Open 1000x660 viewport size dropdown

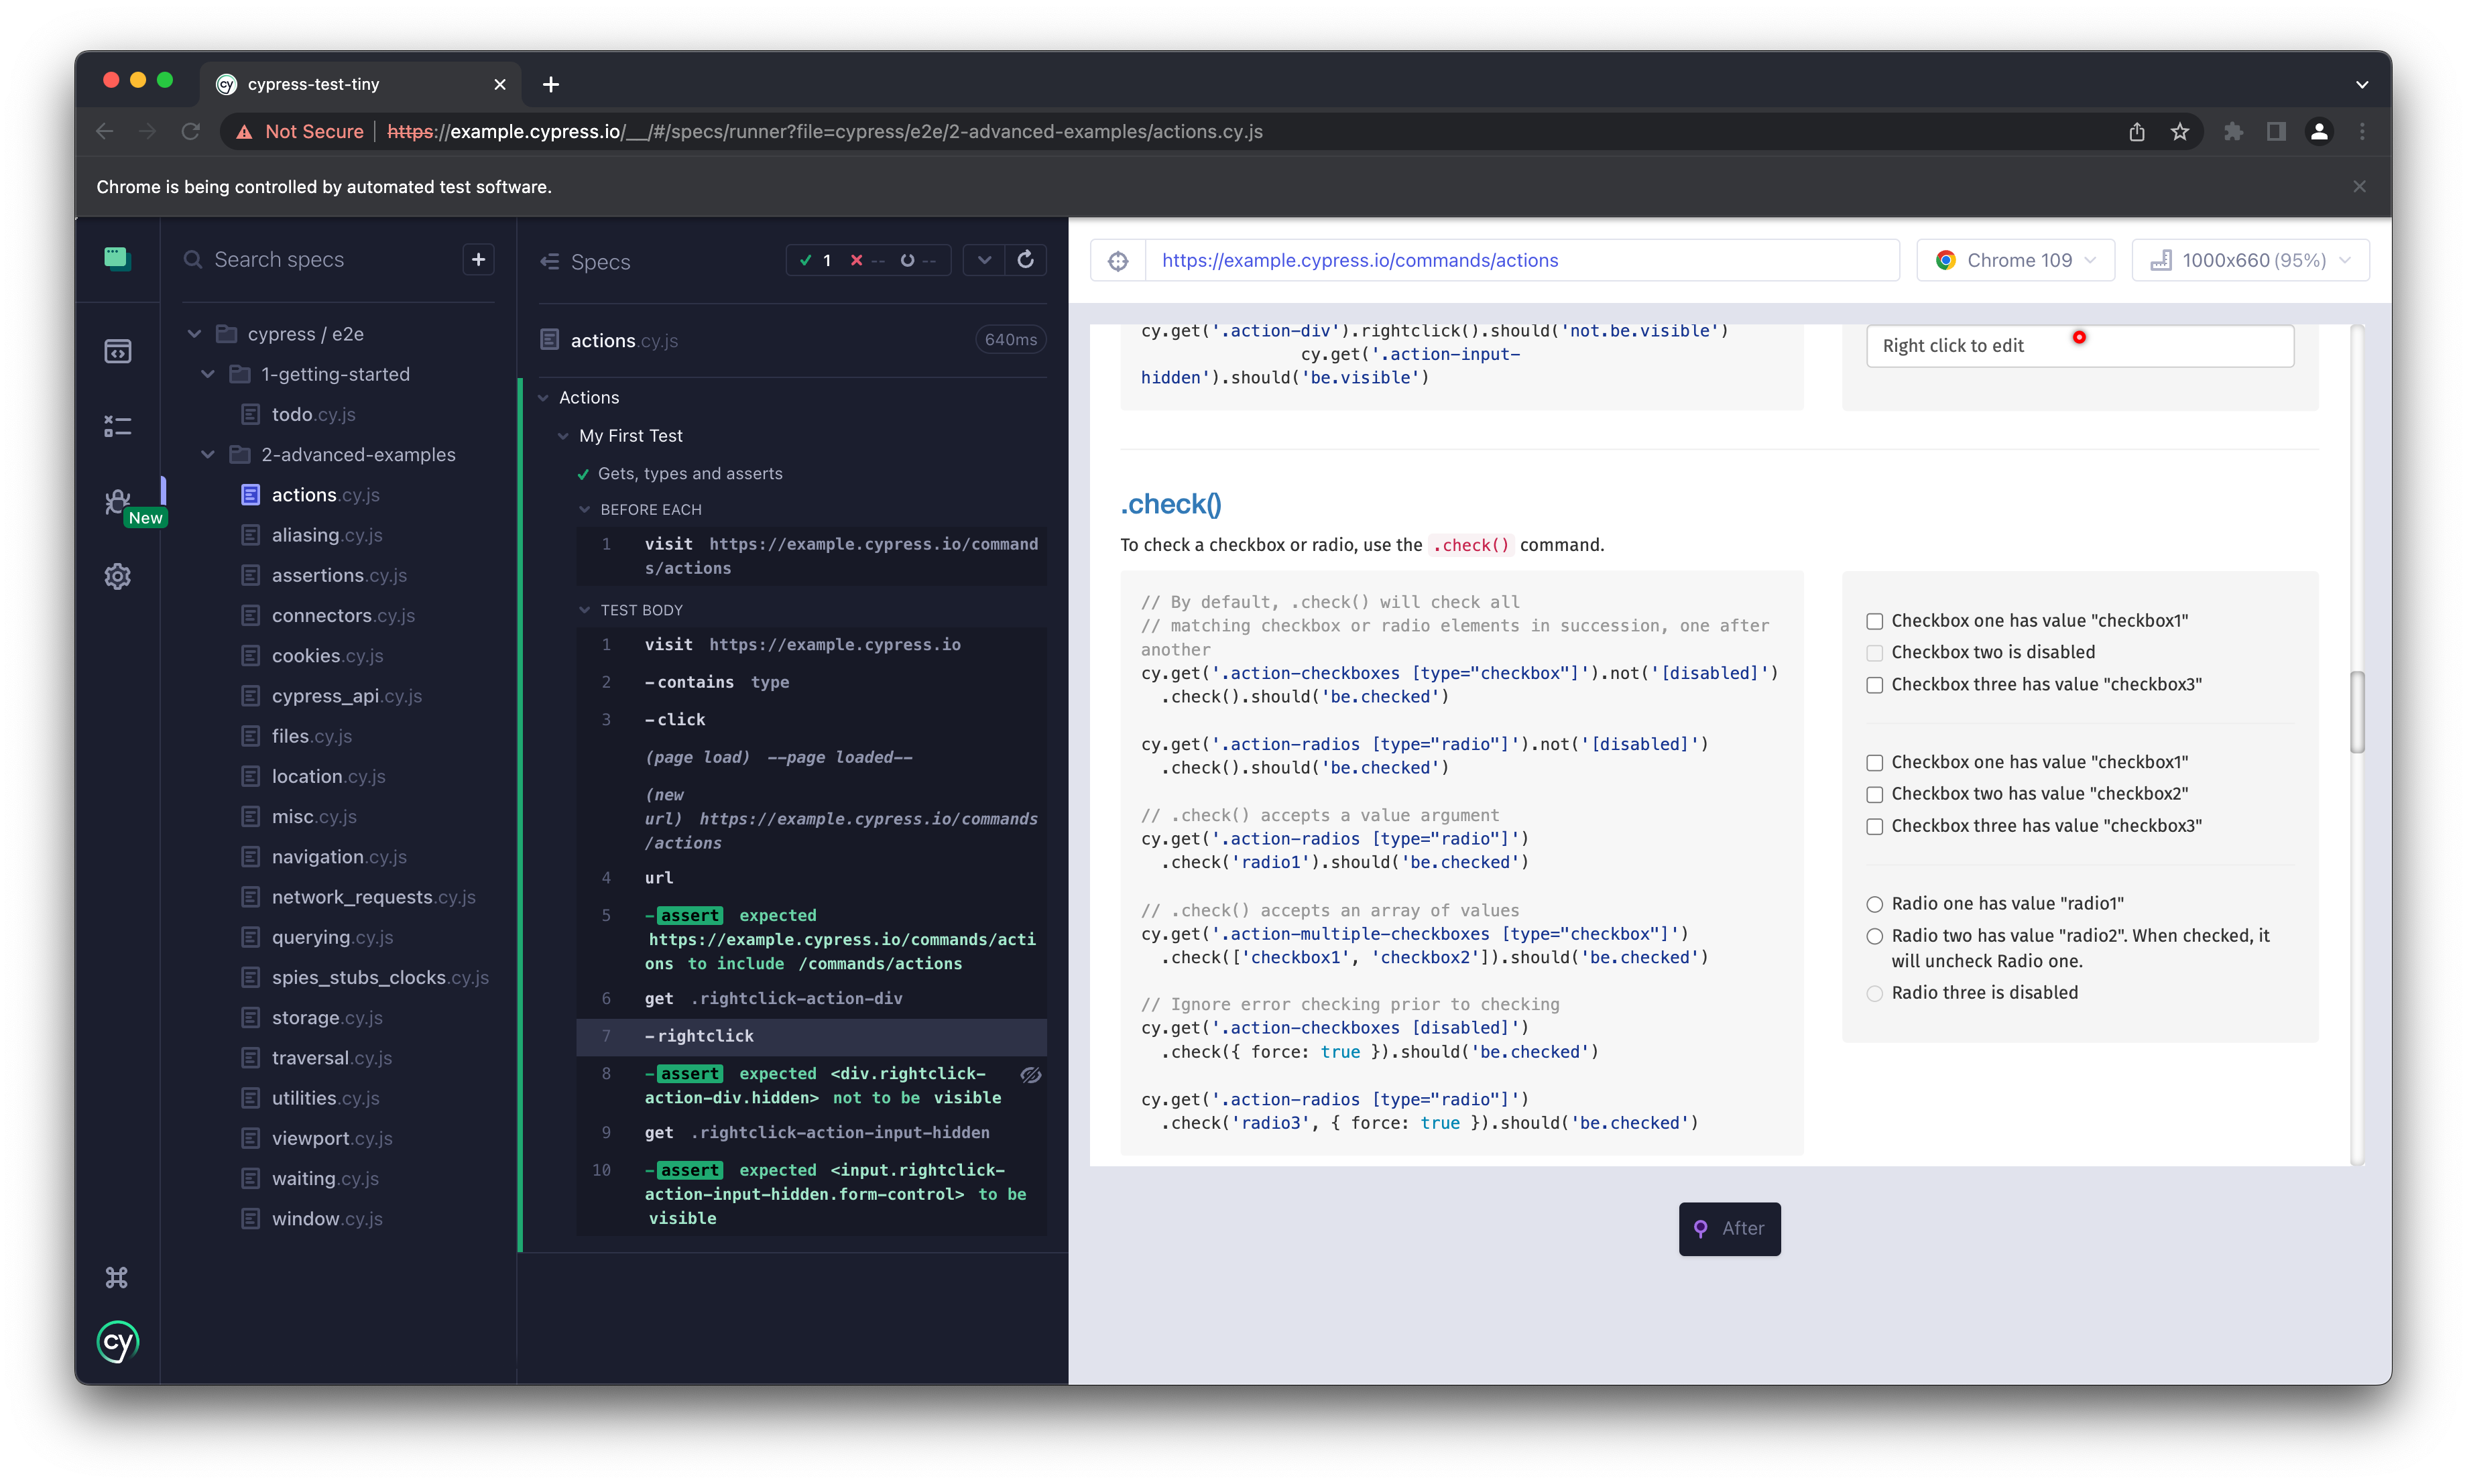pyautogui.click(x=2249, y=260)
